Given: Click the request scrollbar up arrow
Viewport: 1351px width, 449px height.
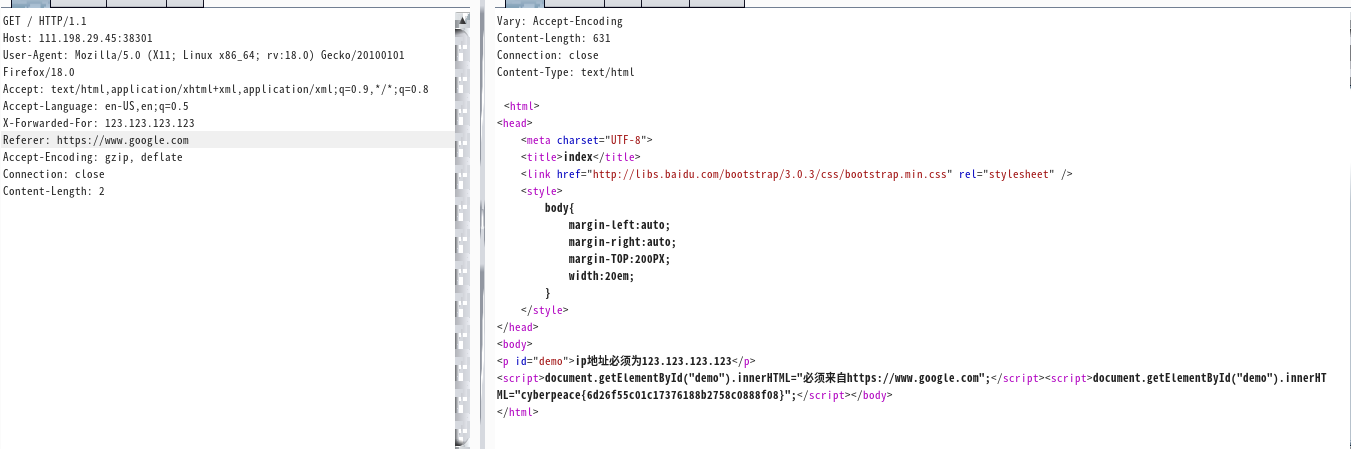Looking at the screenshot, I should tap(461, 20).
